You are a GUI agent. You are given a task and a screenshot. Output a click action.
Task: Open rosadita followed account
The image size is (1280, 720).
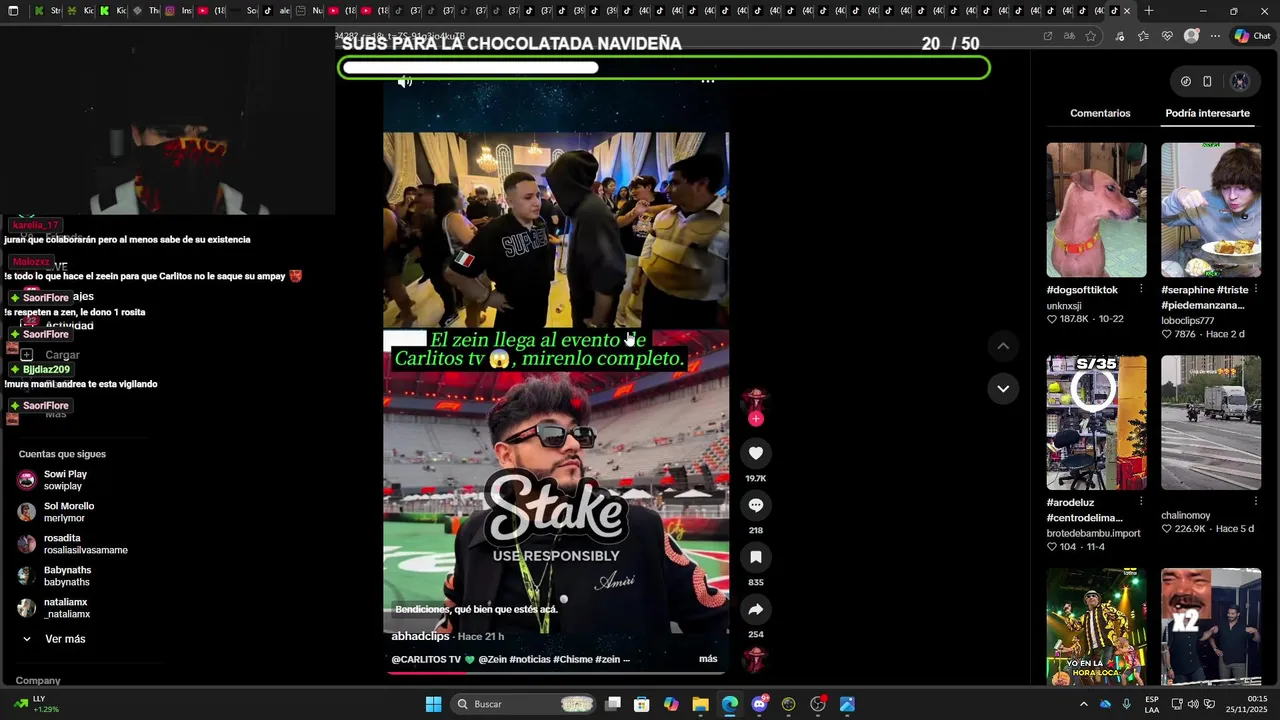73,544
